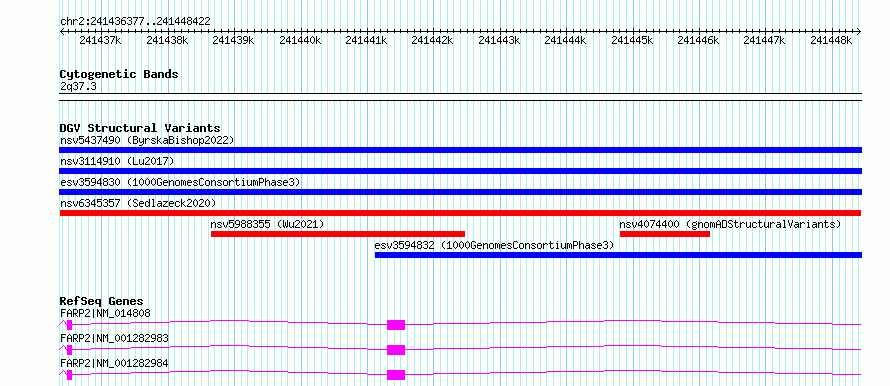Viewport: 890px width, 386px height.
Task: Open the FARP2|NM_001282983 transcript label
Action: click(114, 338)
